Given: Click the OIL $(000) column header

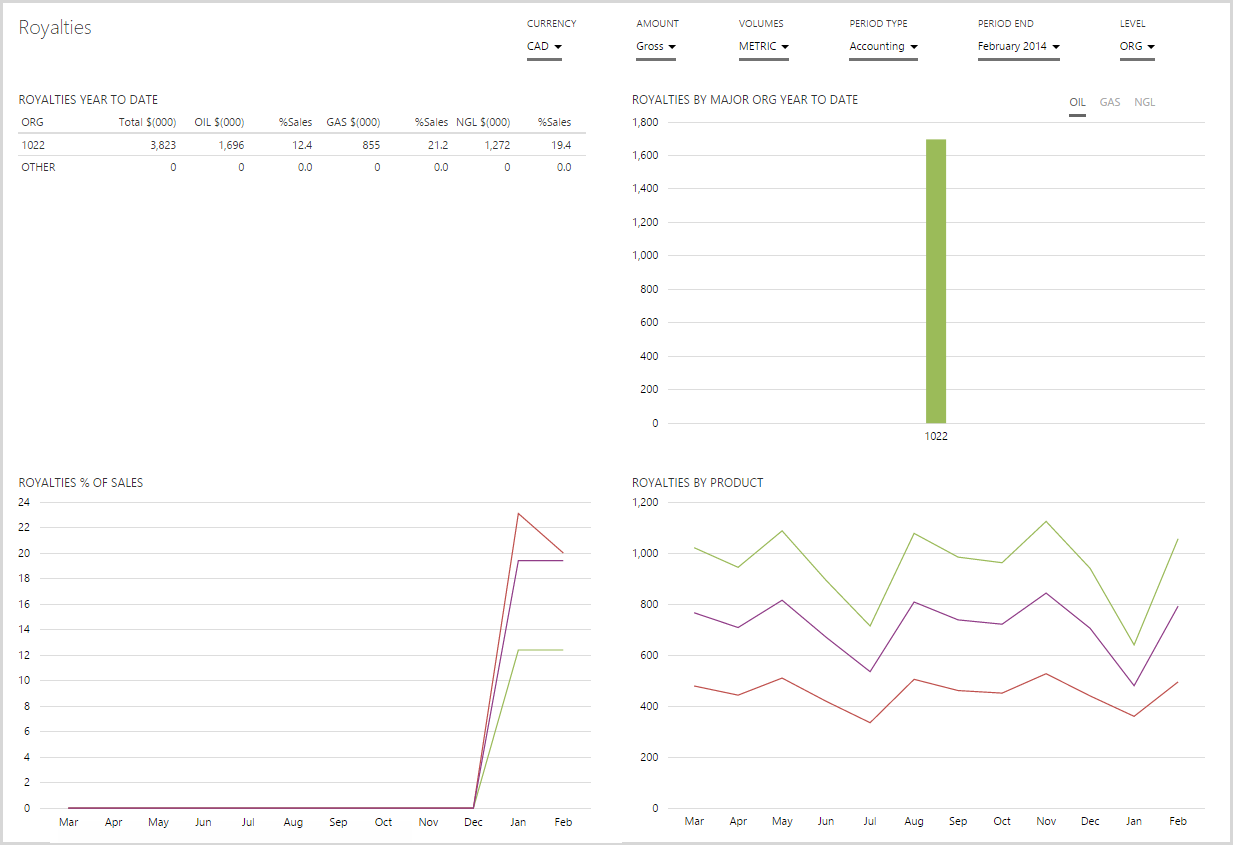Looking at the screenshot, I should (x=219, y=122).
